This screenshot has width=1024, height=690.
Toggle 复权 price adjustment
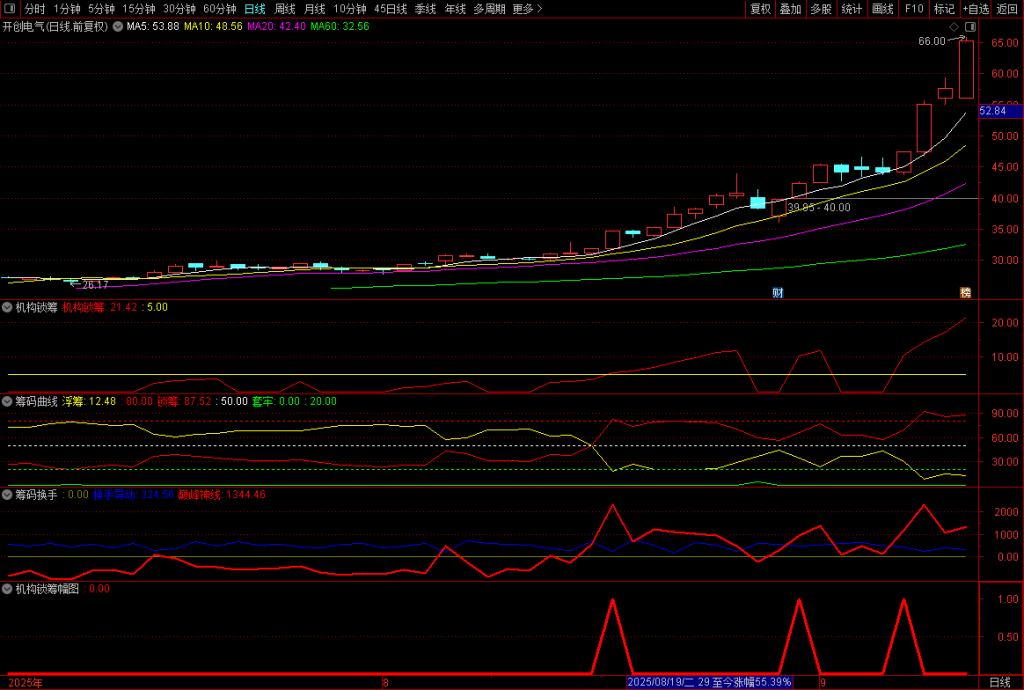[x=760, y=9]
